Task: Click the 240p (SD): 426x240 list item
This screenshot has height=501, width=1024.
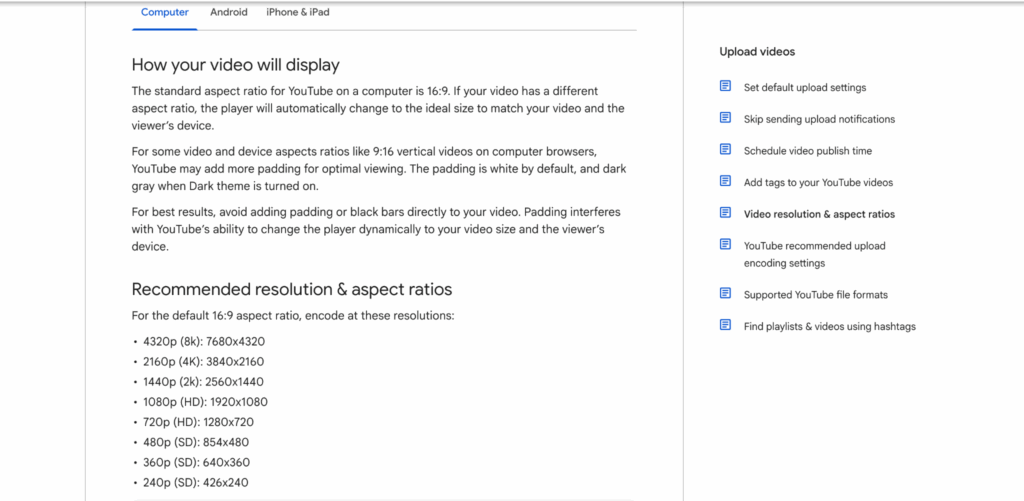Action: 196,483
